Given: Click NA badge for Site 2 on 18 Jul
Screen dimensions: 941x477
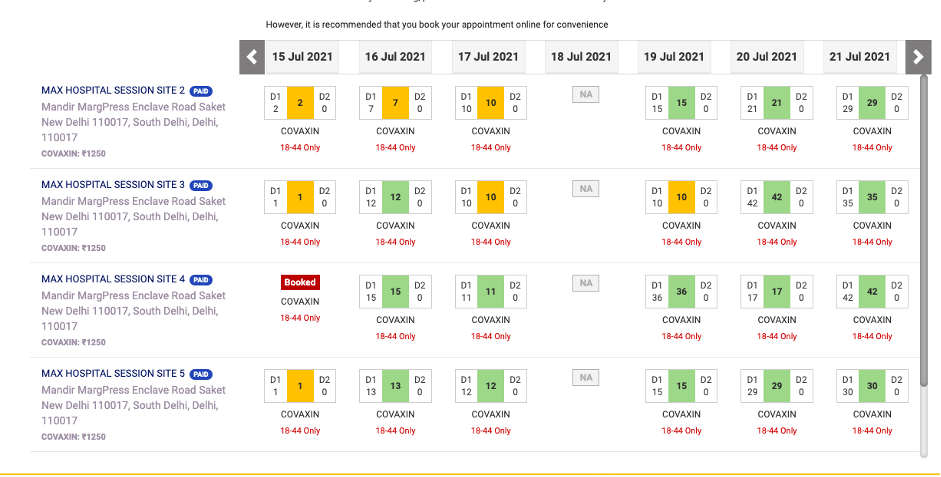Looking at the screenshot, I should 586,95.
